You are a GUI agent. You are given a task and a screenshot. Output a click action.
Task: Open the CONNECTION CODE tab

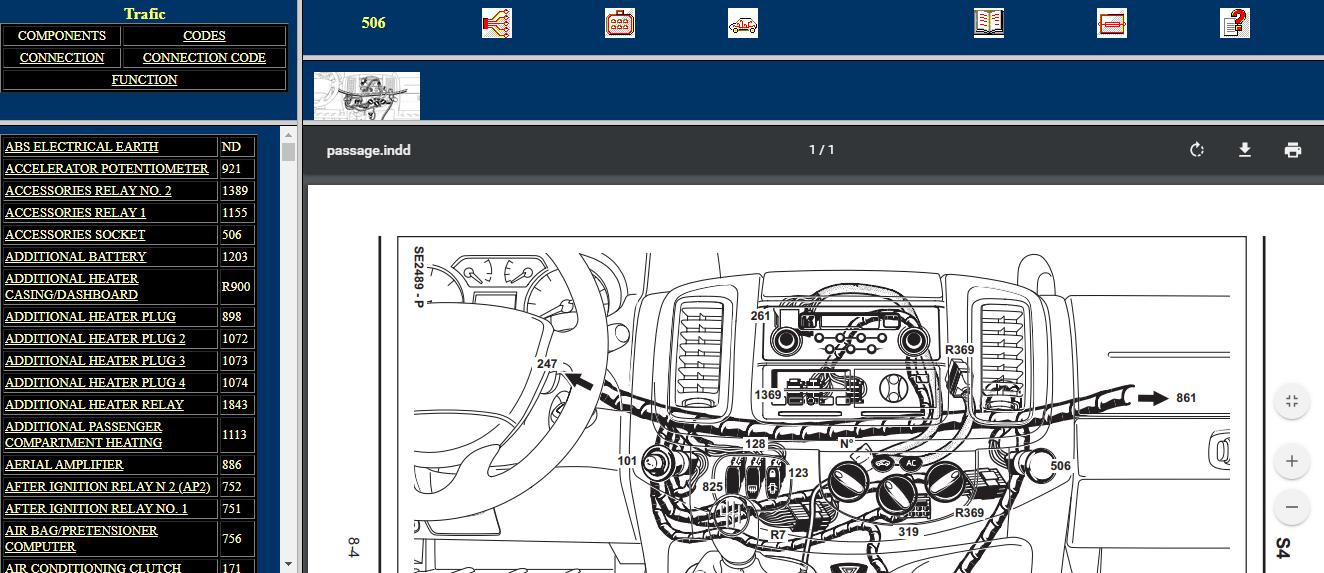coord(204,58)
